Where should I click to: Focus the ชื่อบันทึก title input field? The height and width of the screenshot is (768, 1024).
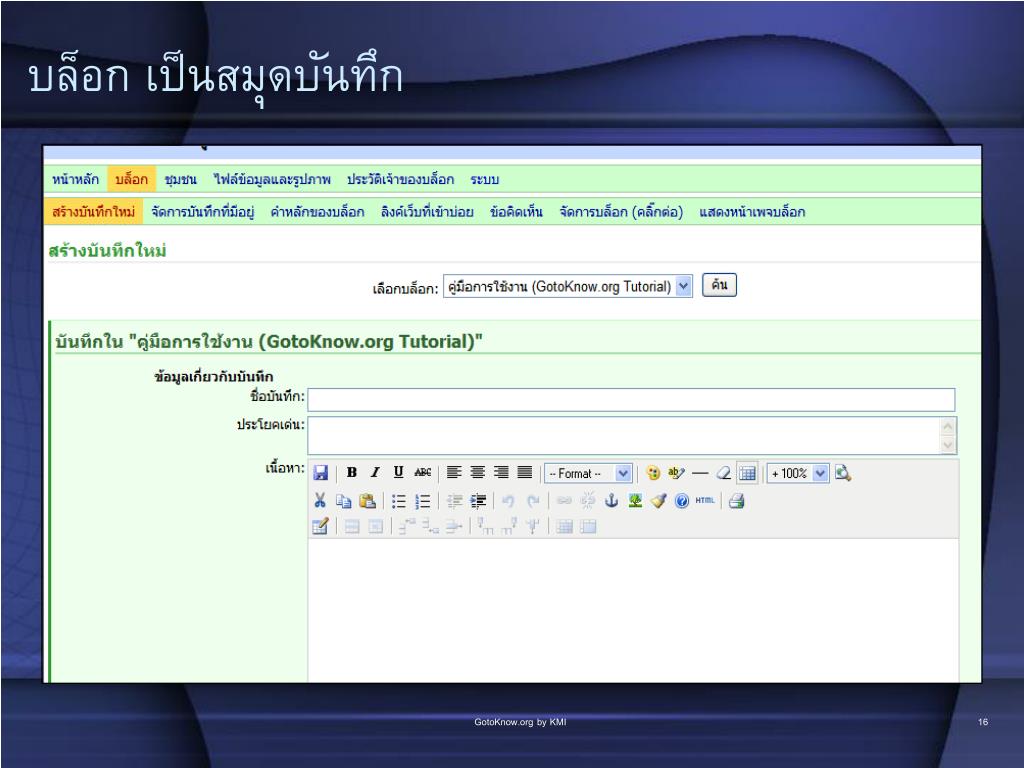(632, 399)
